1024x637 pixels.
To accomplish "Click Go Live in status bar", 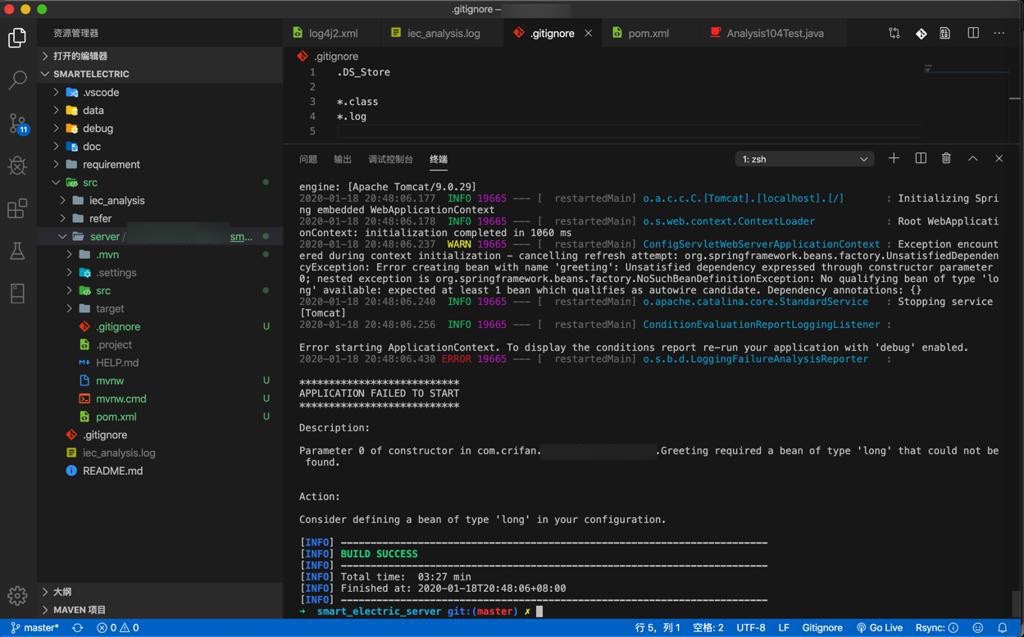I will (879, 628).
